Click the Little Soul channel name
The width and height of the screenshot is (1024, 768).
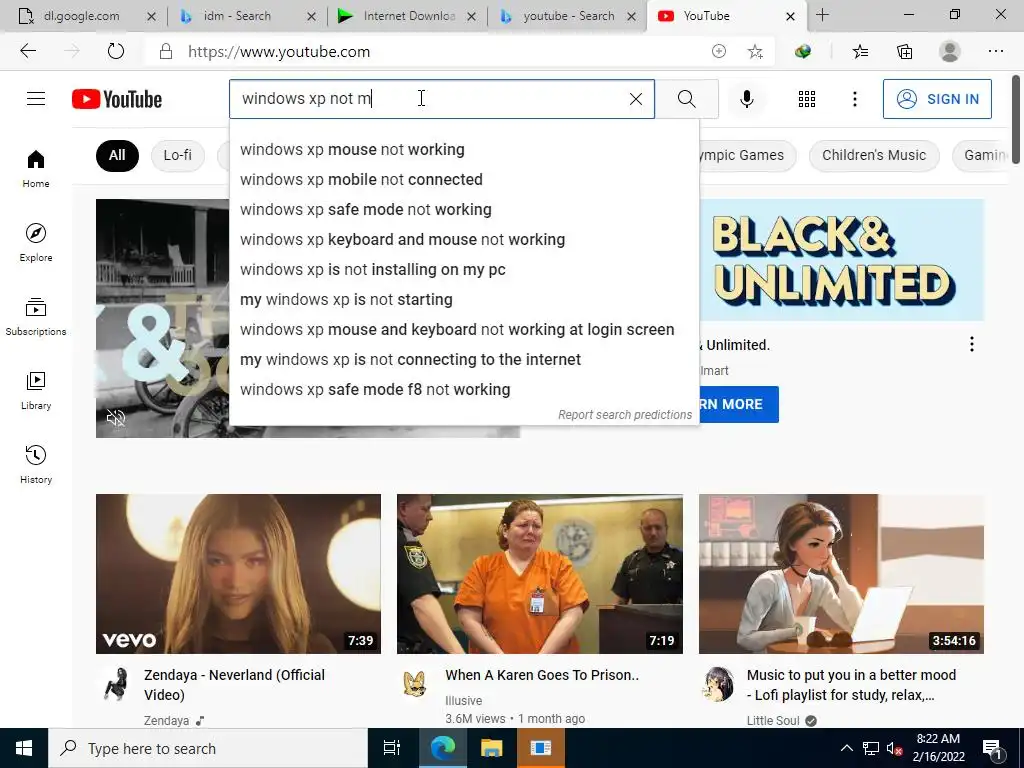pos(773,721)
